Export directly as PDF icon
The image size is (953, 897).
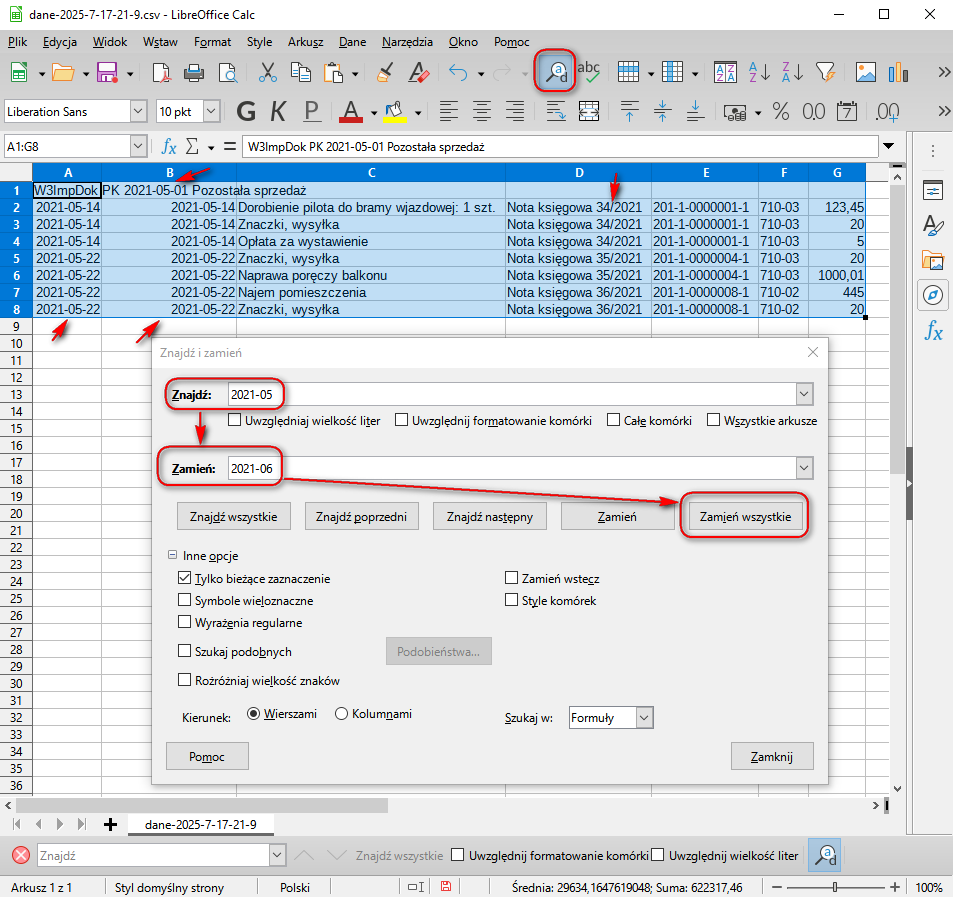tap(161, 72)
